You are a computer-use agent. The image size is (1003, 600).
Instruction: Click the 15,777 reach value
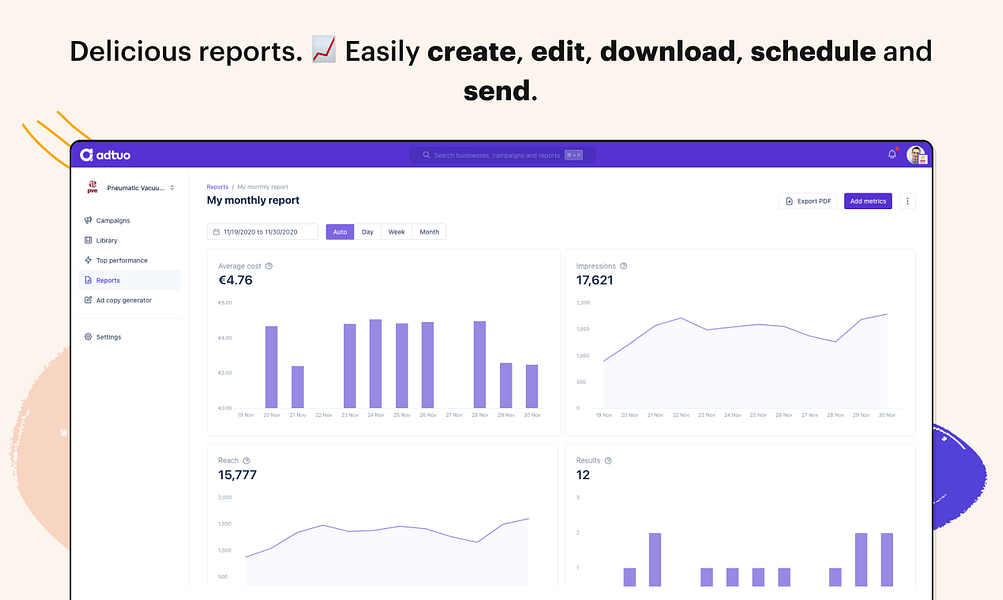point(237,475)
